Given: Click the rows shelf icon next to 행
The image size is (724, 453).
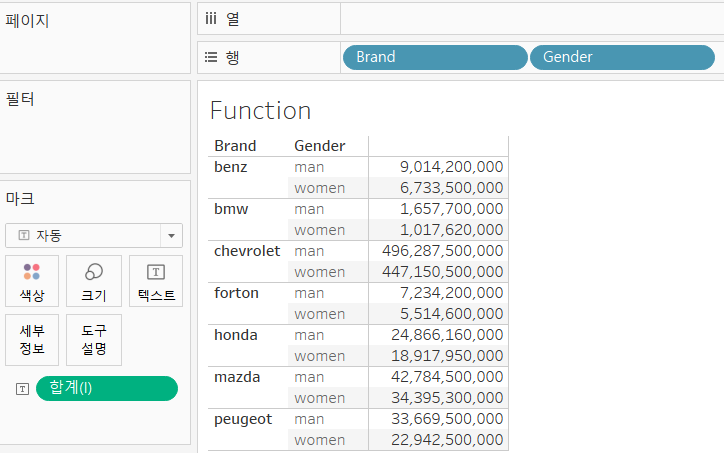Looking at the screenshot, I should coord(211,57).
